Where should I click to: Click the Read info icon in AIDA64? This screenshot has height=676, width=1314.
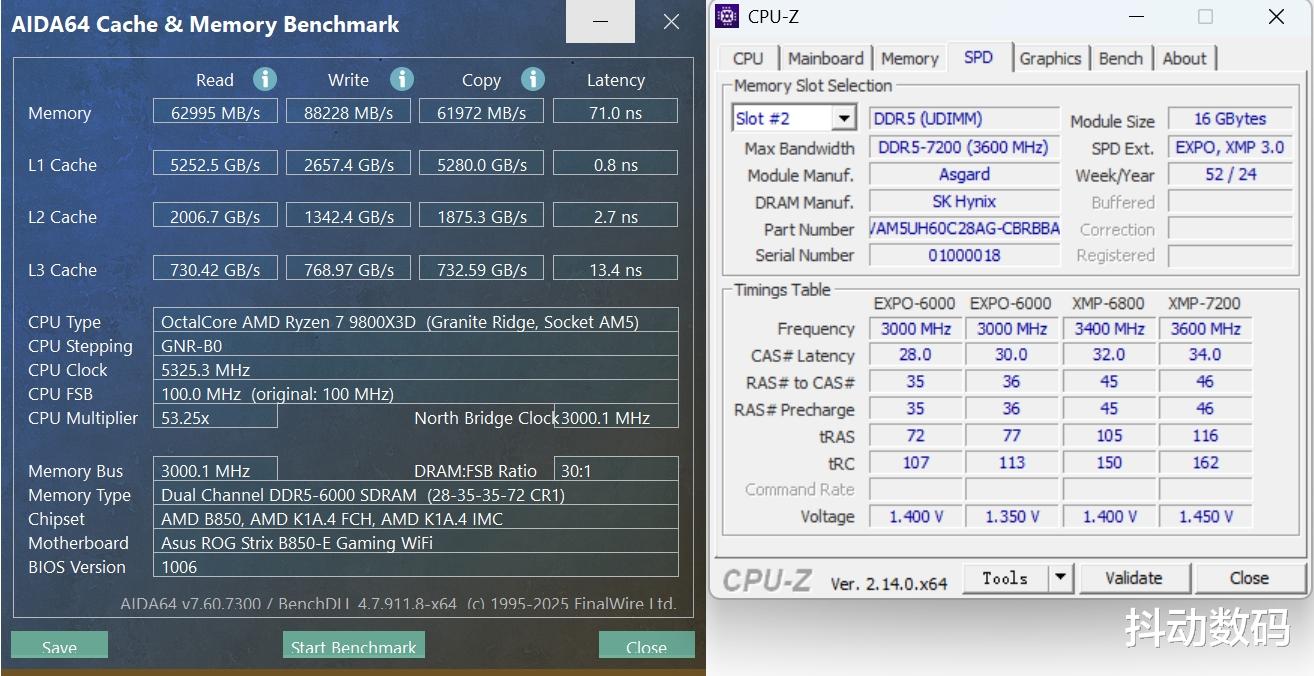coord(265,79)
